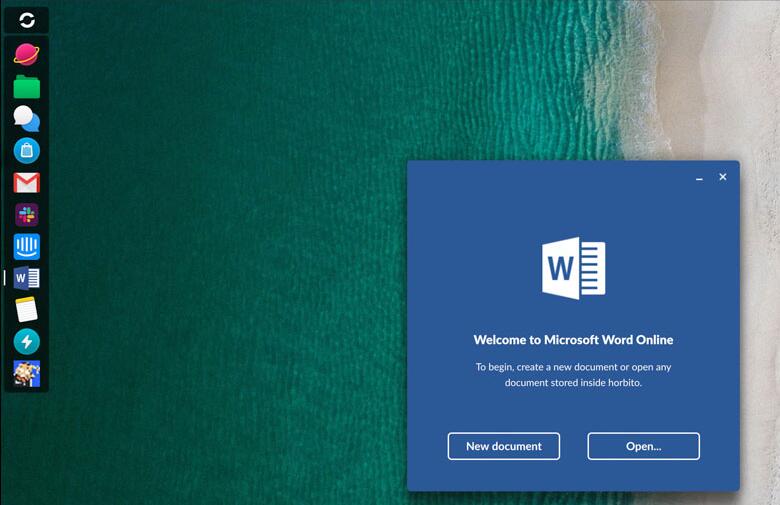Click the Open... button
780x505 pixels.
click(643, 446)
